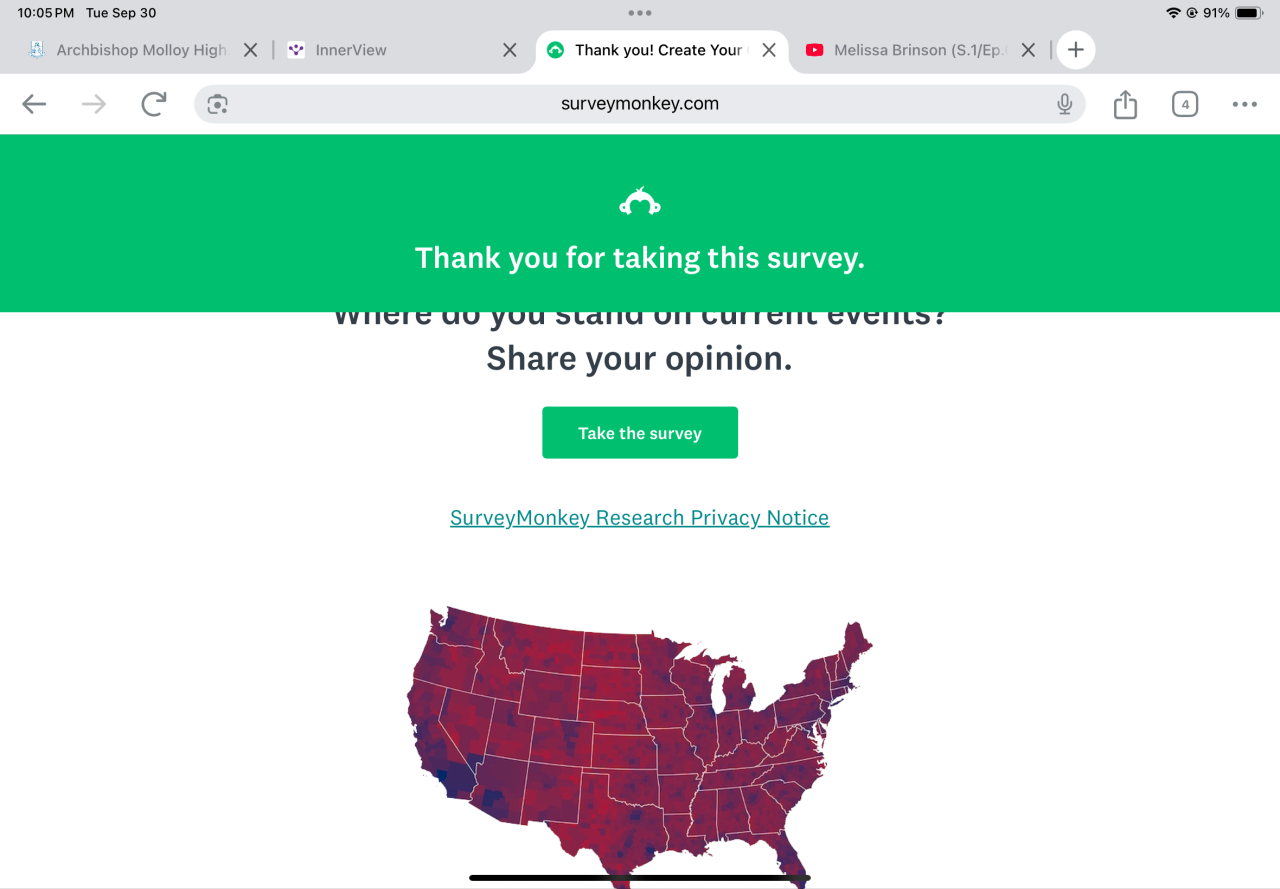Switch to the Archbishop Molloy High tab
Viewport: 1280px width, 889px height.
[140, 50]
